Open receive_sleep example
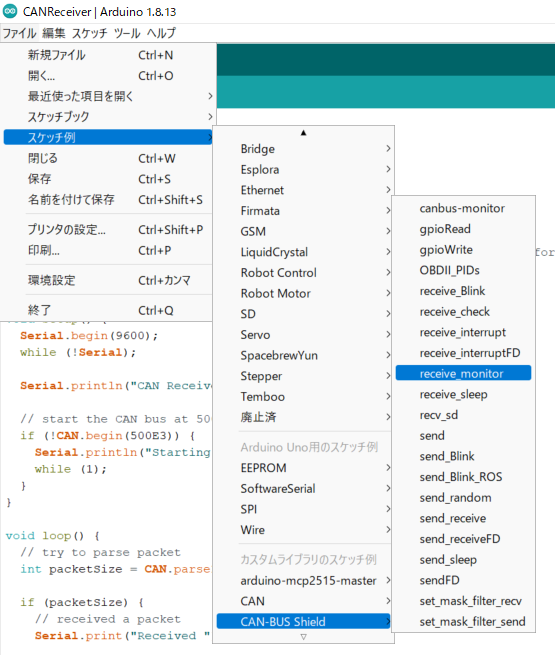The height and width of the screenshot is (655, 555). 464,394
